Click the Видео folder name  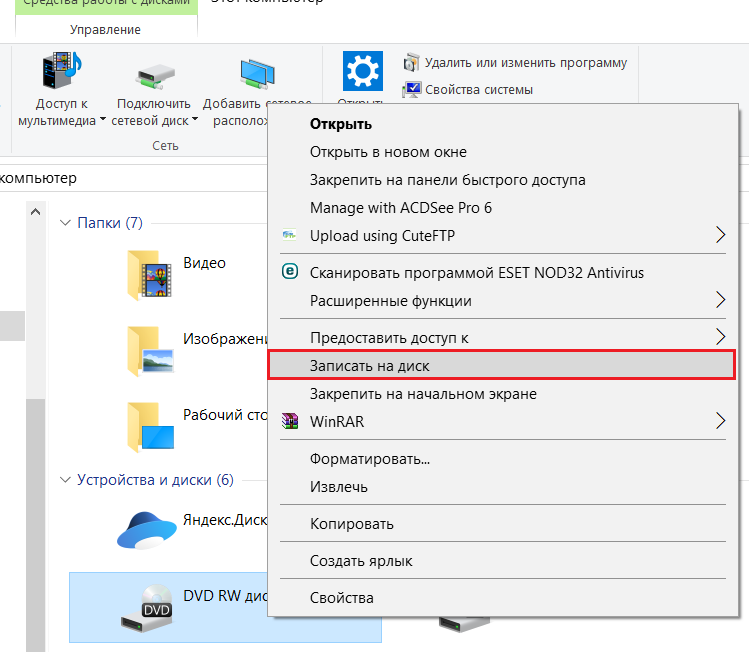coord(204,263)
